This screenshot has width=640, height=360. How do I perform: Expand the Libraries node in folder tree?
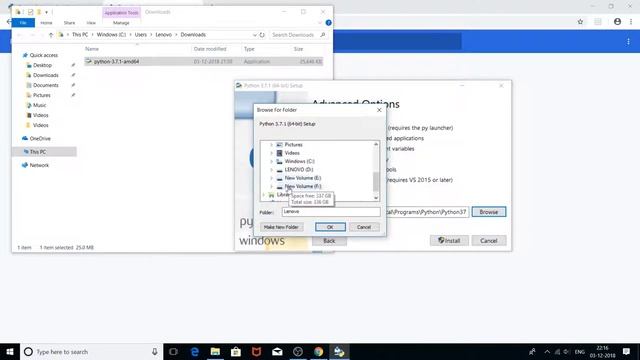point(264,195)
